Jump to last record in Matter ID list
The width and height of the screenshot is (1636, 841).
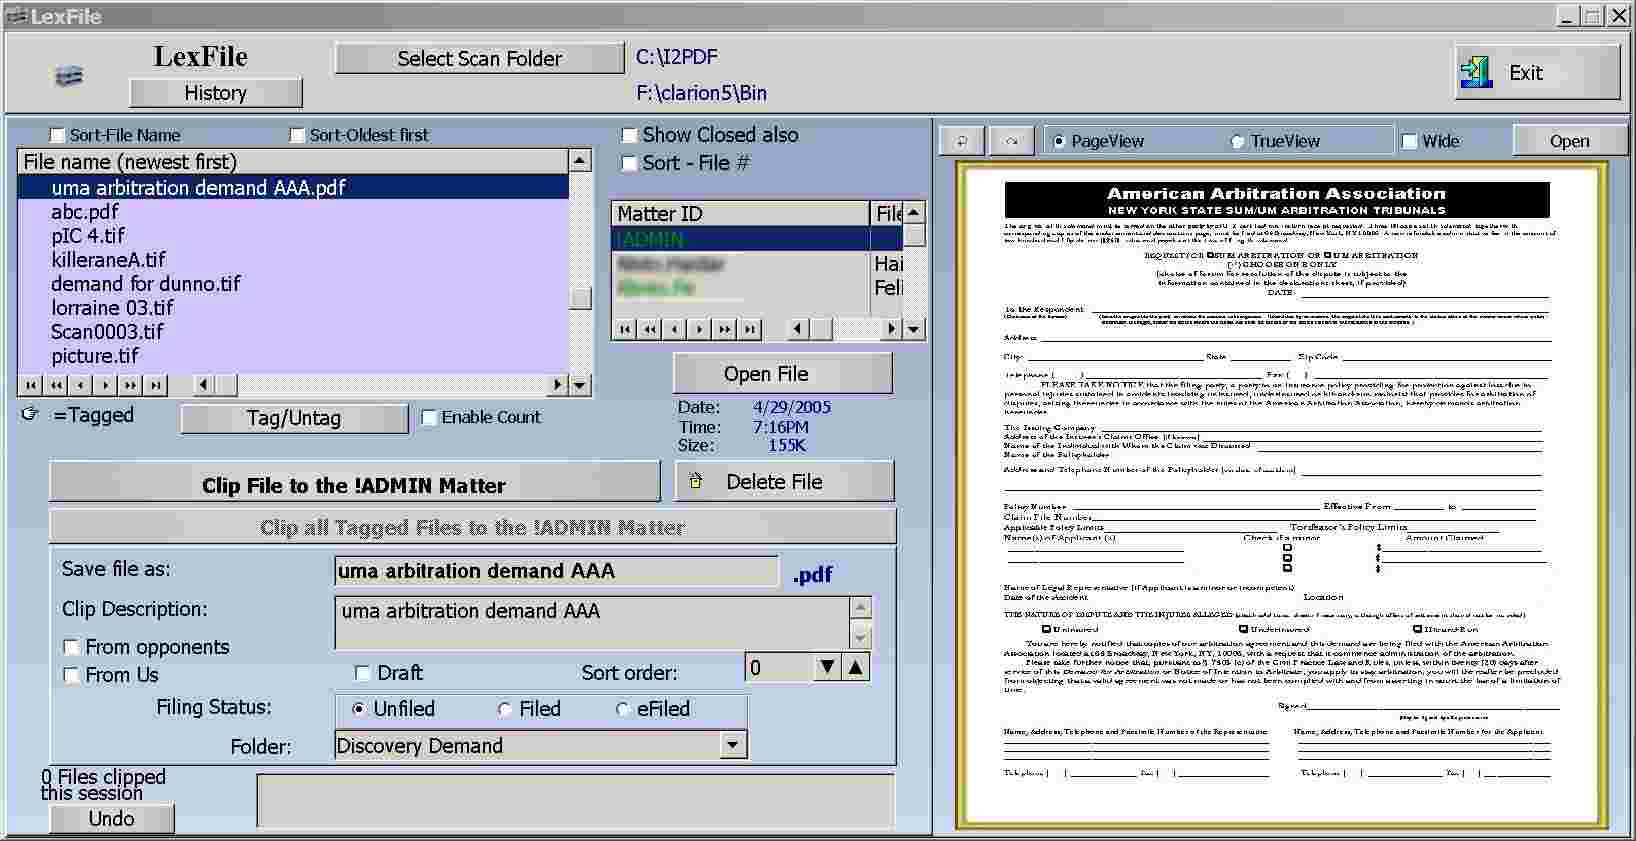(750, 329)
